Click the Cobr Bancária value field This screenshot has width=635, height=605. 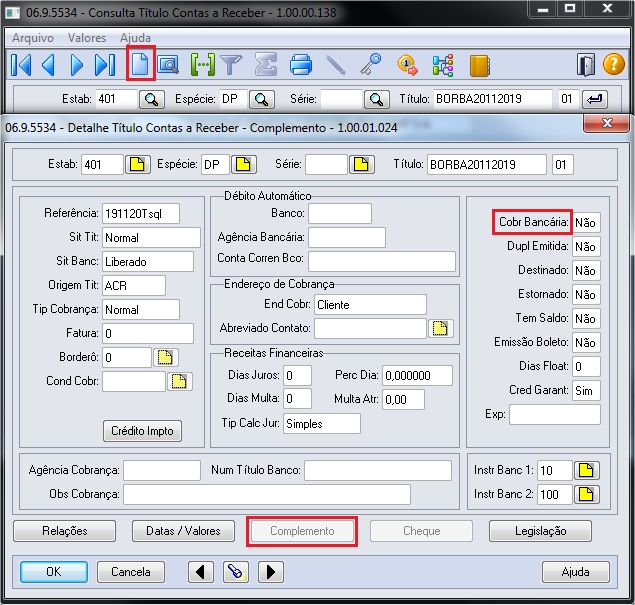(x=586, y=223)
